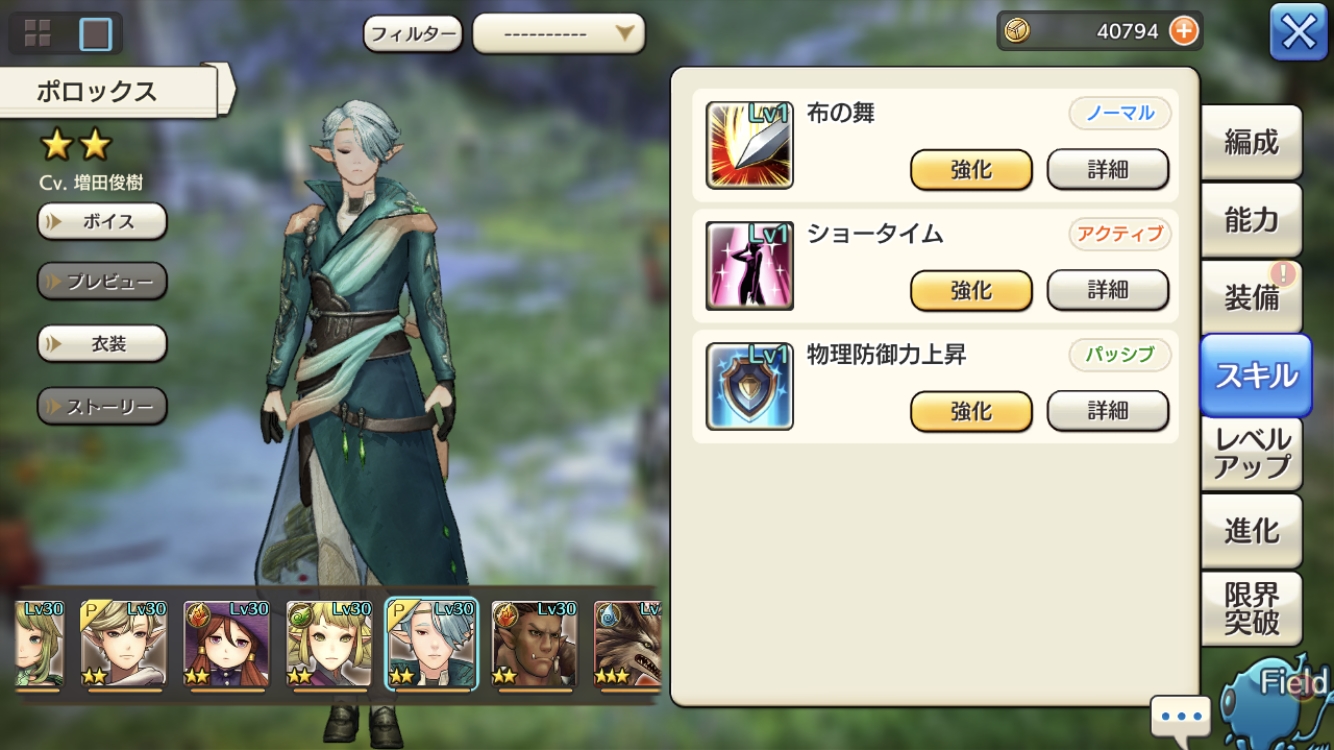
Task: Switch to grid view icon
Action: coord(38,34)
